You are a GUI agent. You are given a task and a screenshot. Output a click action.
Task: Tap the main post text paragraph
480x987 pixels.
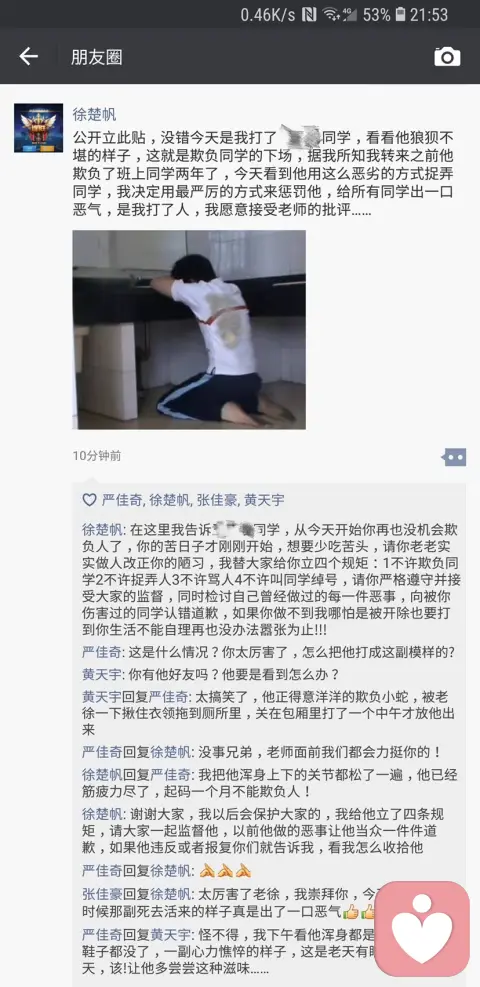tap(264, 174)
